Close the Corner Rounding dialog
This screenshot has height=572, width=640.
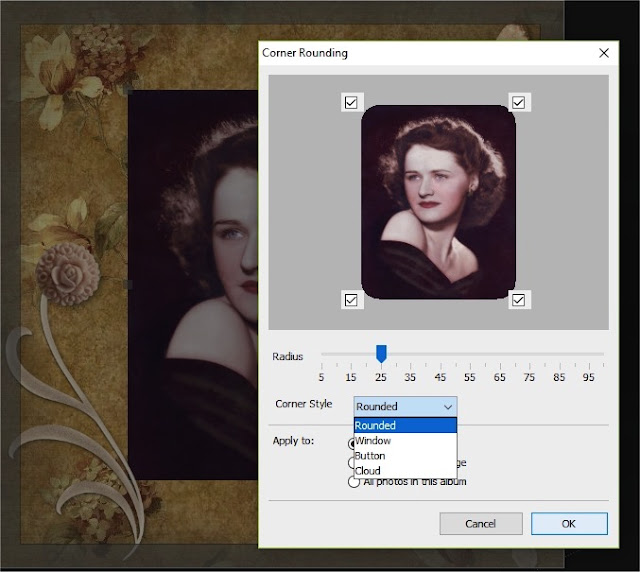[603, 52]
